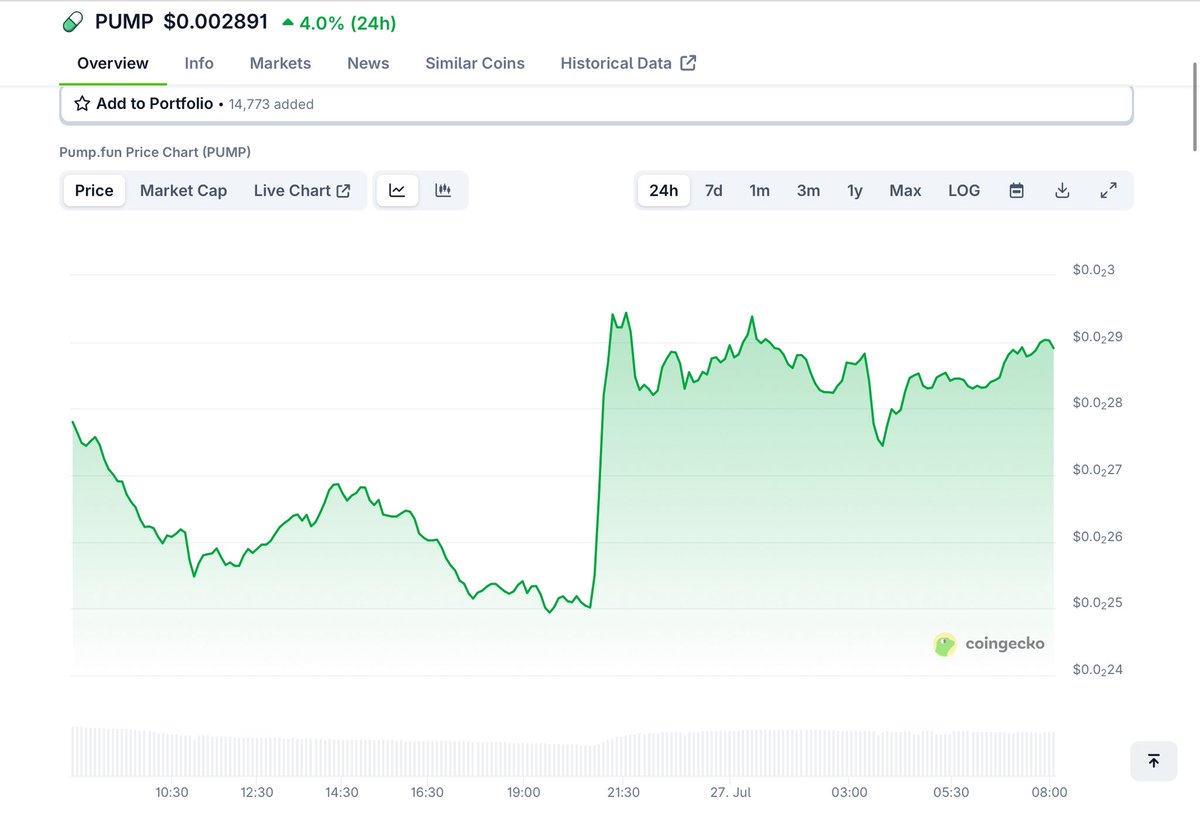Expand chart to fullscreen
The image size is (1200, 817).
(1108, 190)
